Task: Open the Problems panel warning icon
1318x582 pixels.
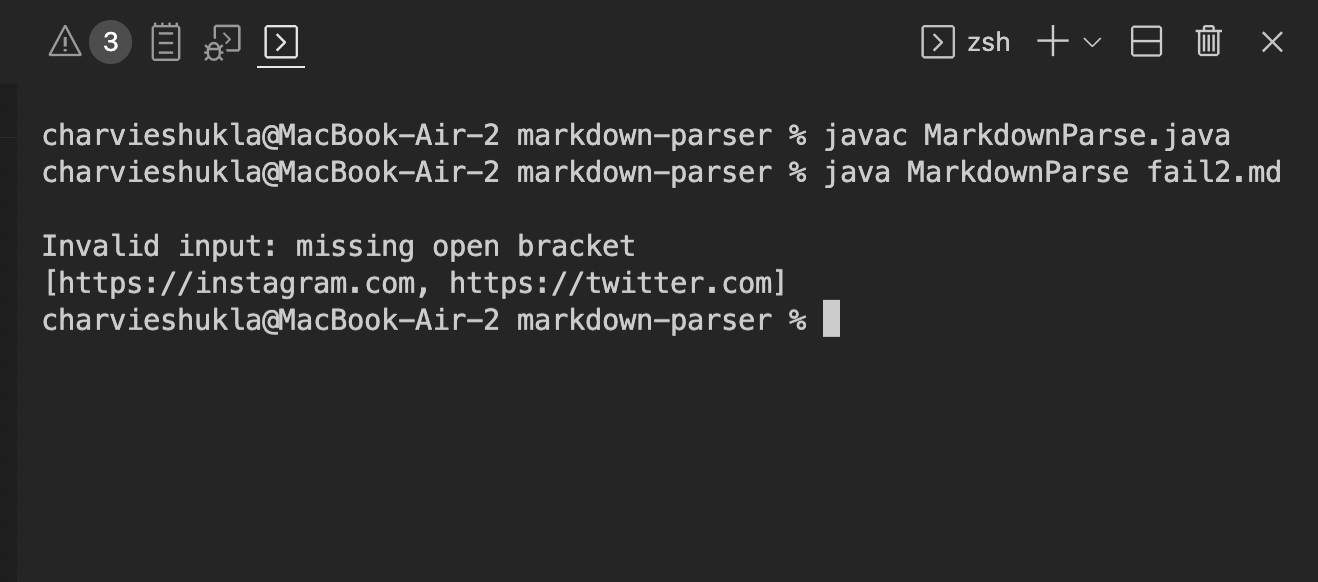Action: click(65, 42)
